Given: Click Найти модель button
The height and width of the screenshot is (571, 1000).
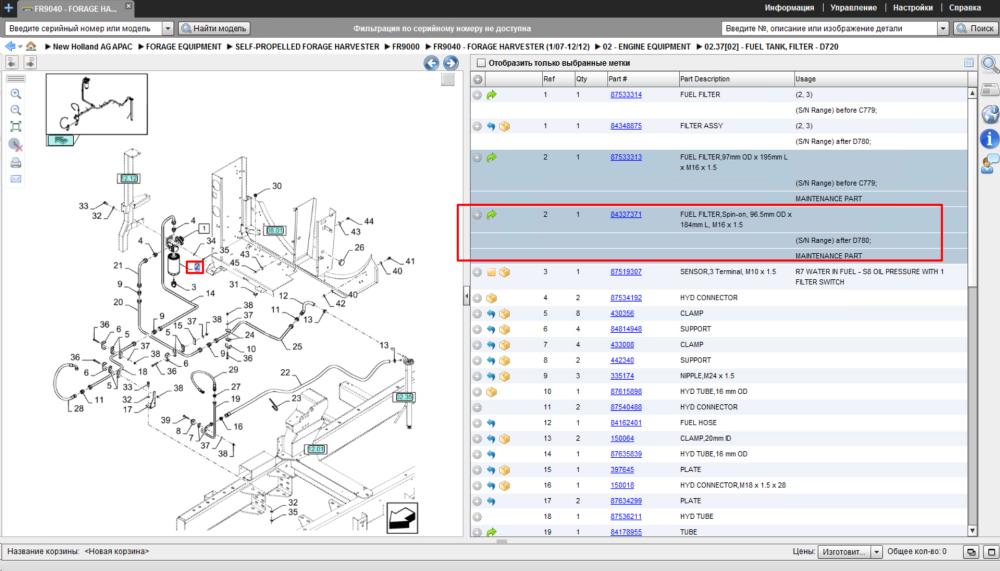Looking at the screenshot, I should click(214, 28).
